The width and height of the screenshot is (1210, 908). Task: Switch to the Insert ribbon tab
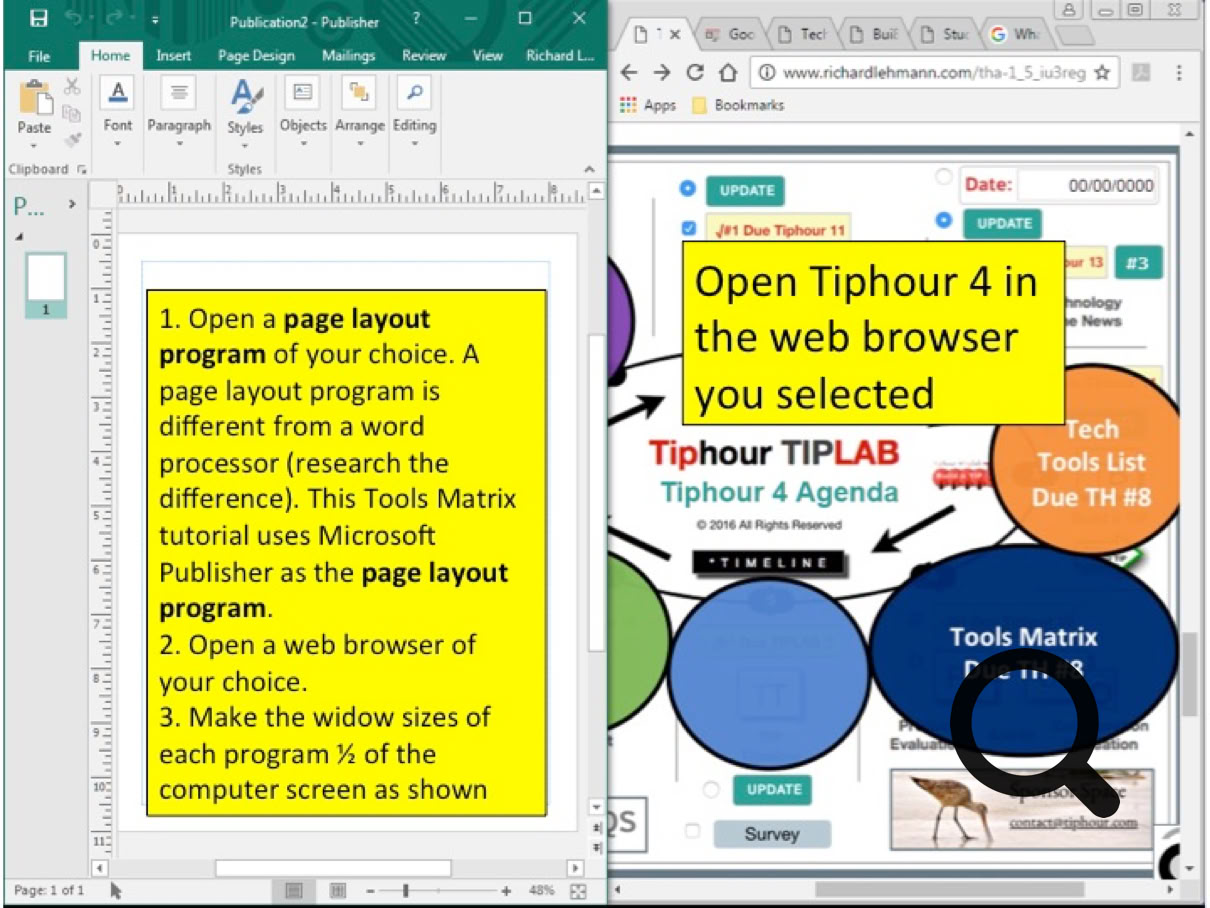coord(174,56)
